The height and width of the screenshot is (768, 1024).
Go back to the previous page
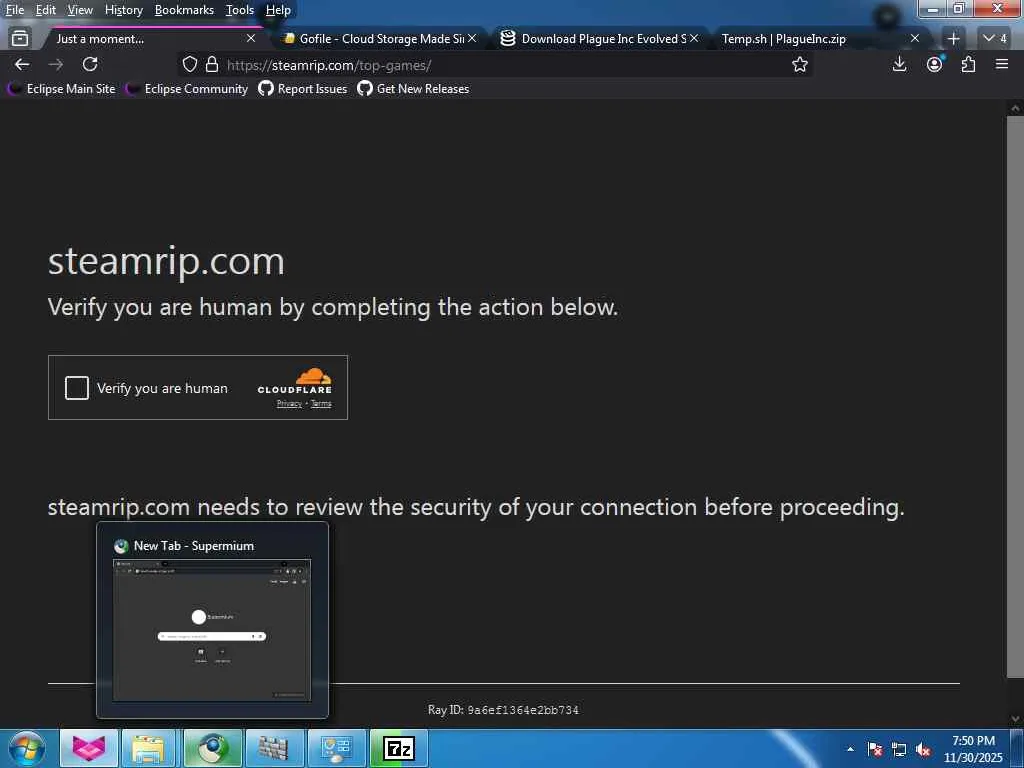coord(22,64)
